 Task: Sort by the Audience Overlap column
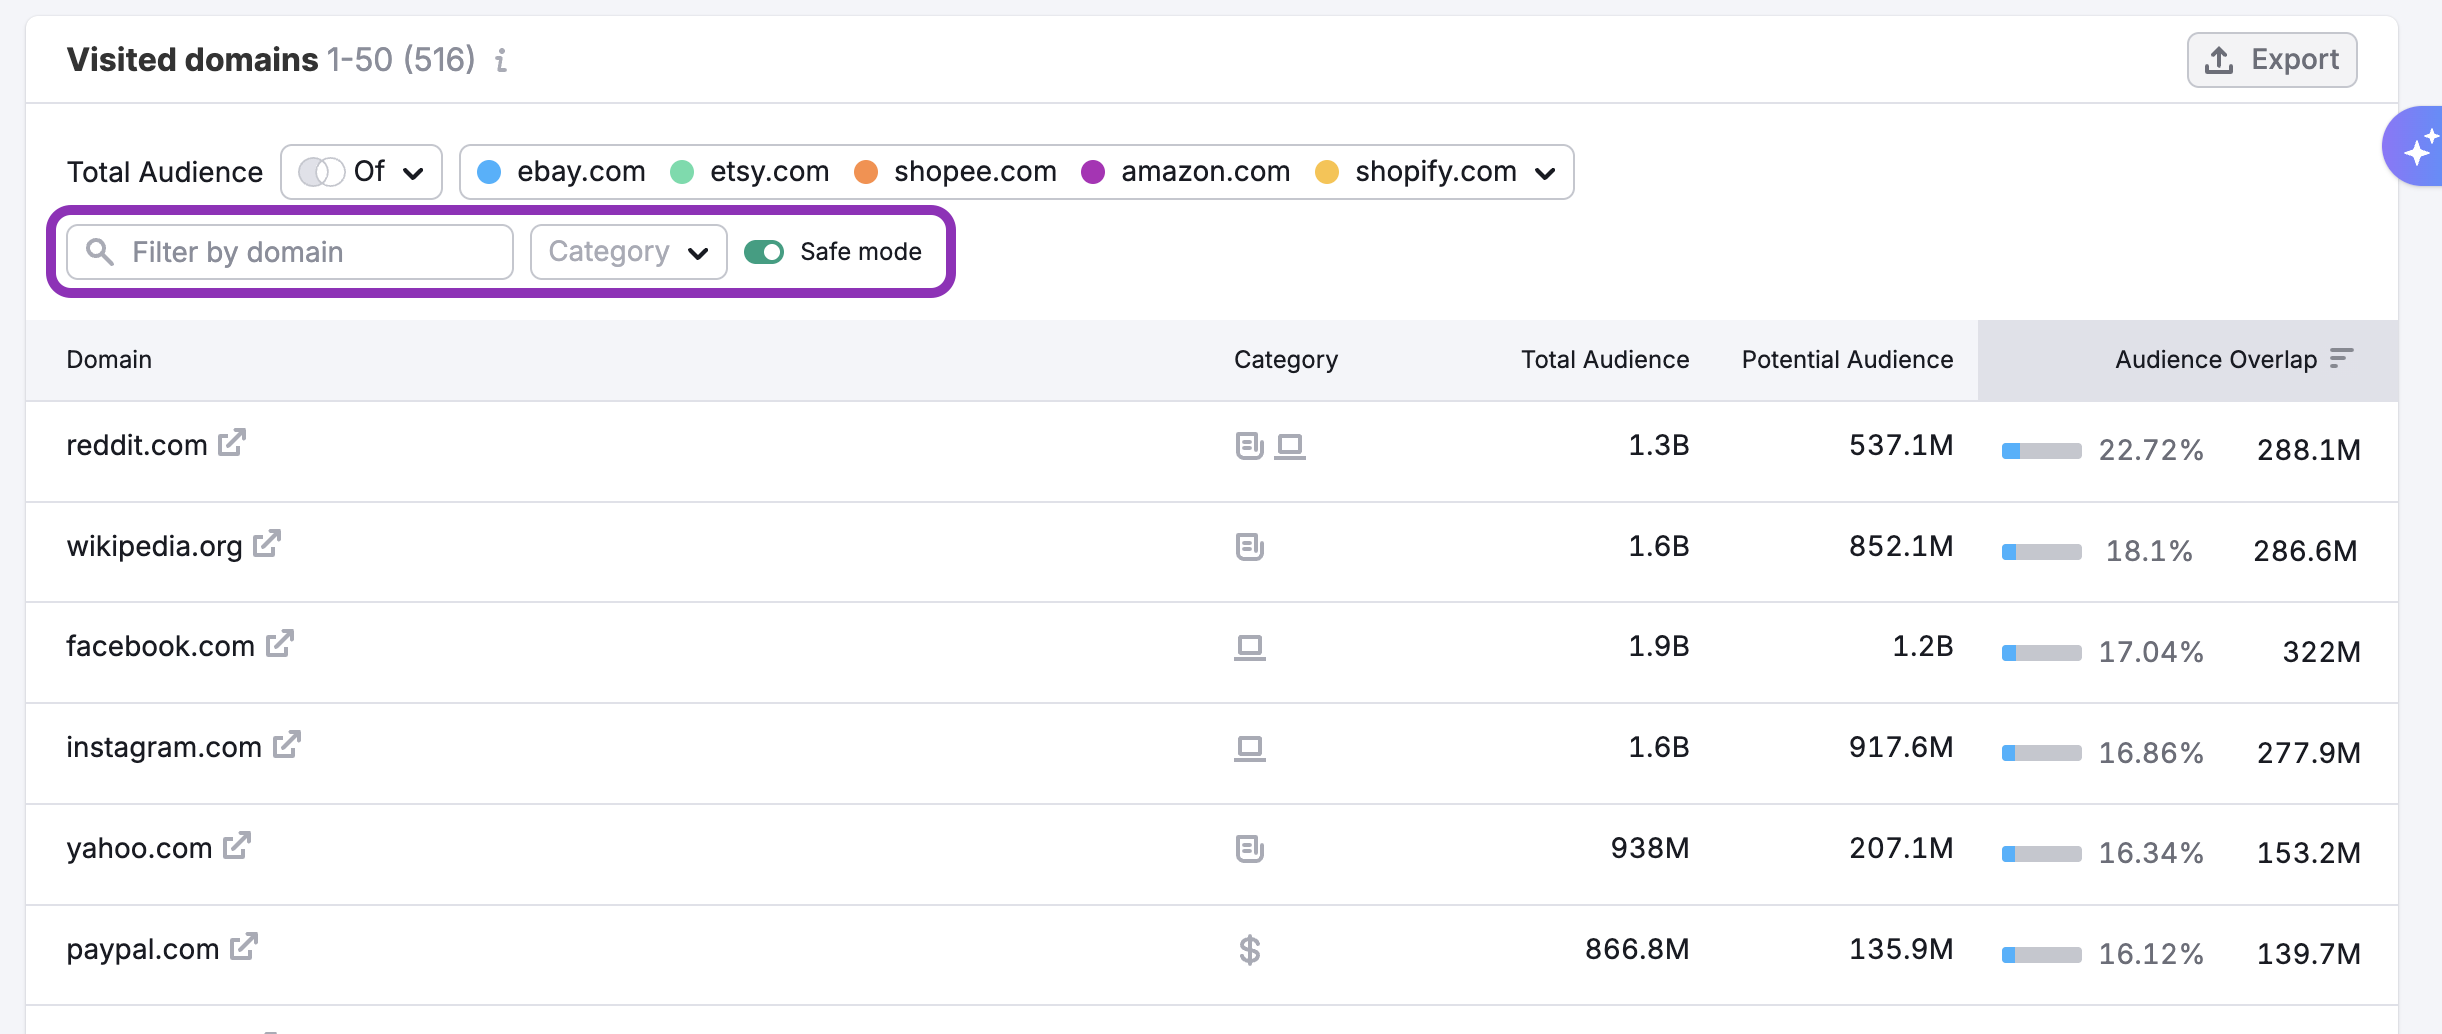[2340, 358]
